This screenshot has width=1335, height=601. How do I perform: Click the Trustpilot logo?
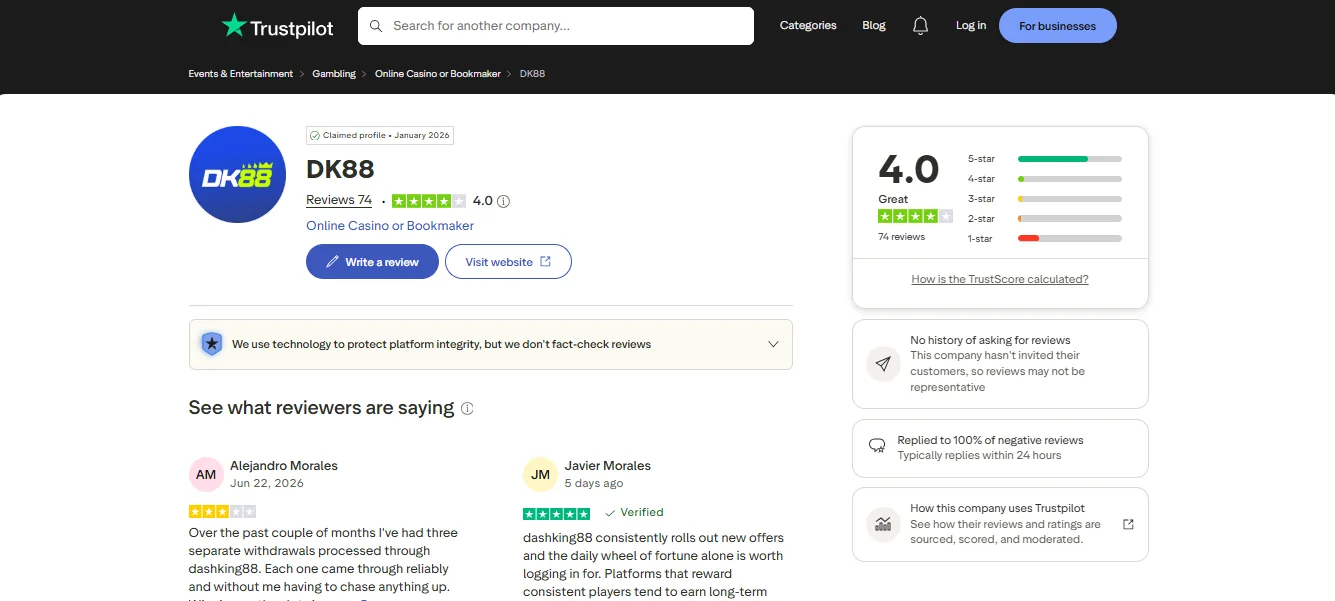coord(277,26)
